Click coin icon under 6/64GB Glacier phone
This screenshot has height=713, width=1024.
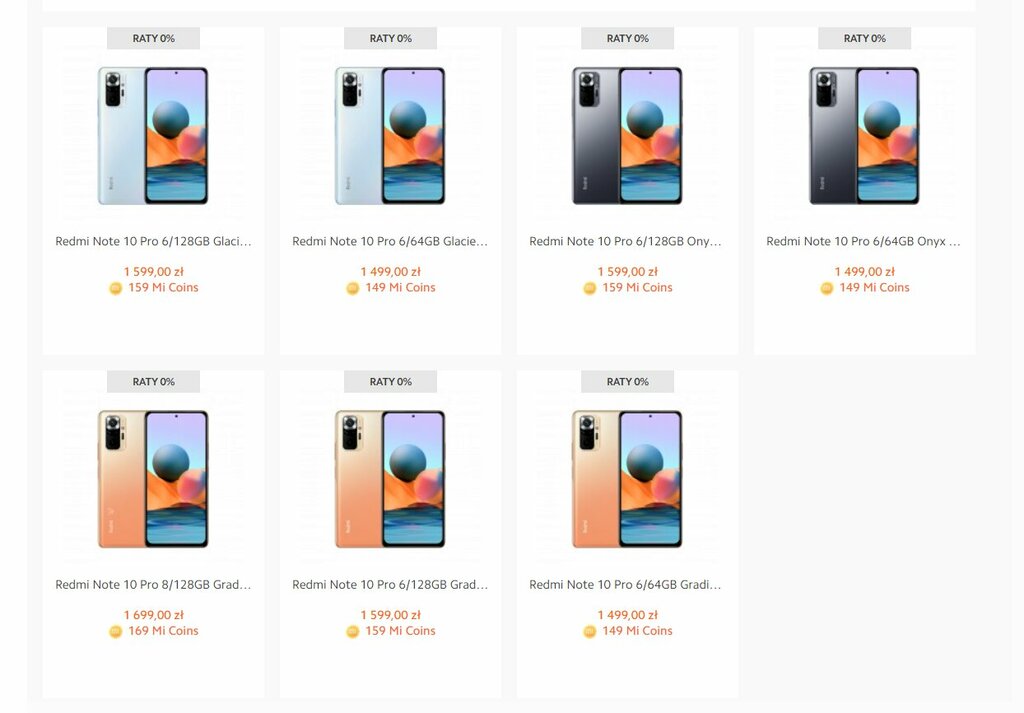click(x=352, y=288)
